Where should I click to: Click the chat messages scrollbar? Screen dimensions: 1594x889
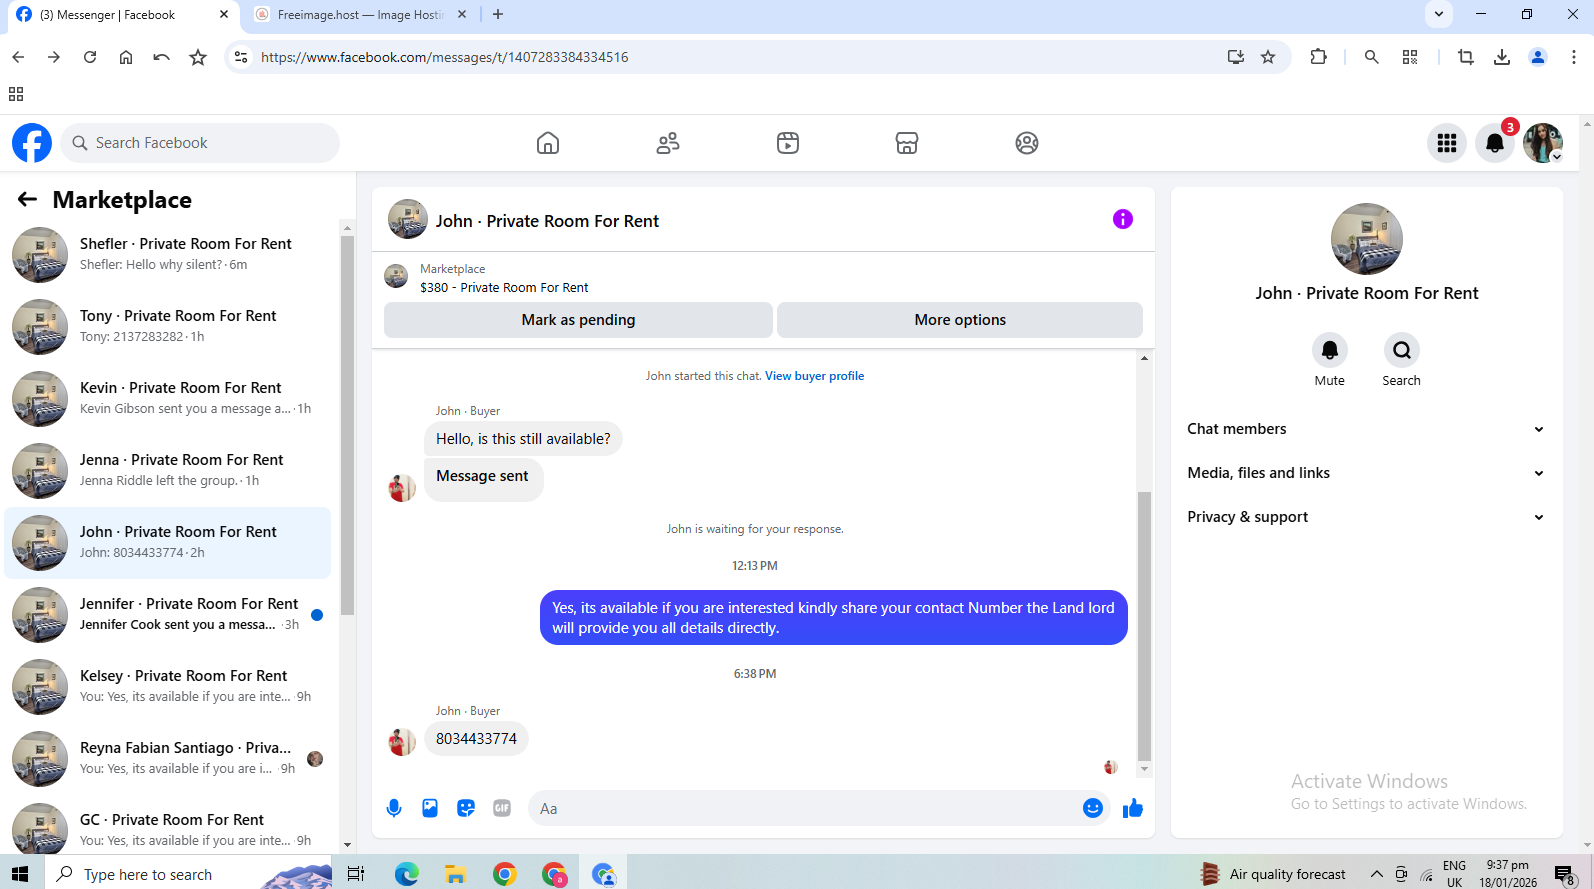click(1144, 626)
